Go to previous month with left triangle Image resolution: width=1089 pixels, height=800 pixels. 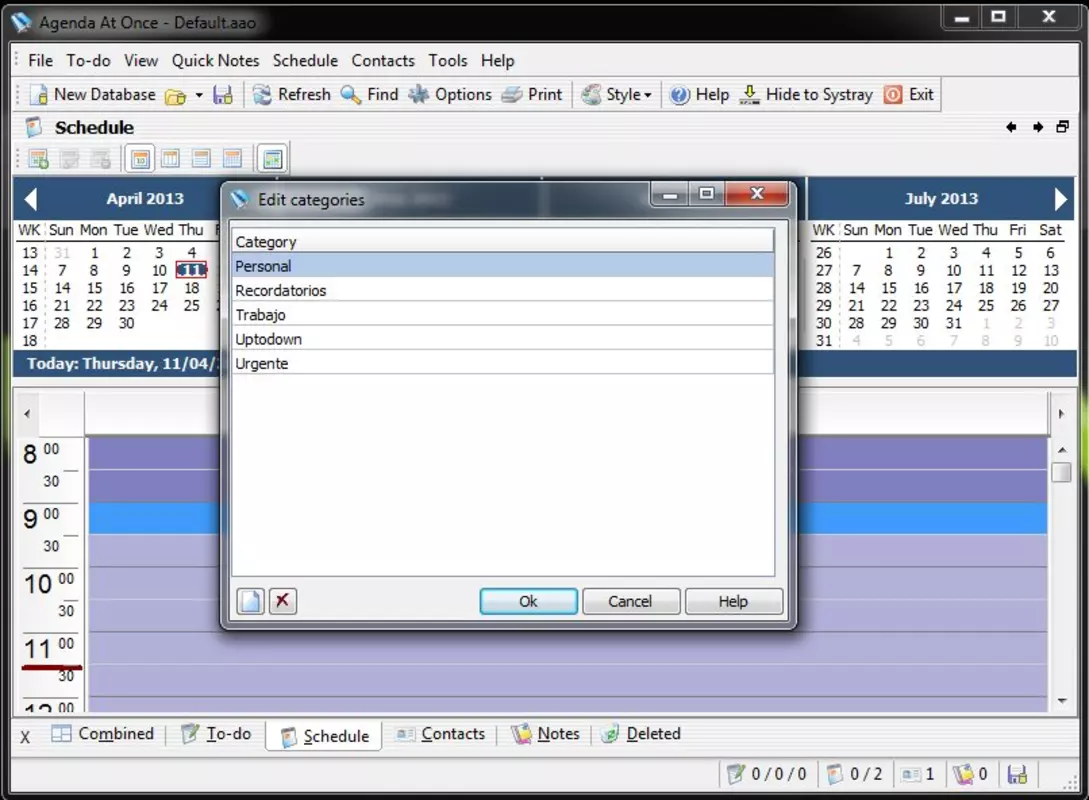[30, 199]
